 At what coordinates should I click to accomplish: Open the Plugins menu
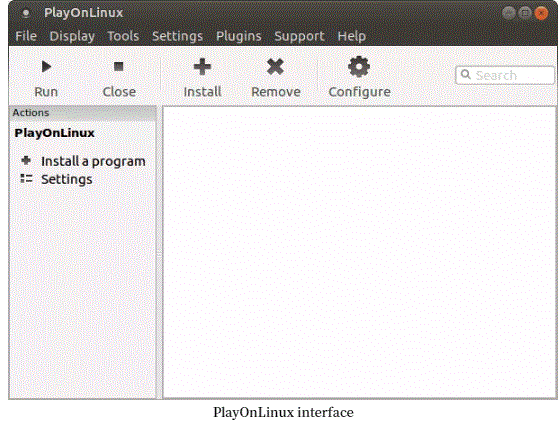(x=239, y=36)
